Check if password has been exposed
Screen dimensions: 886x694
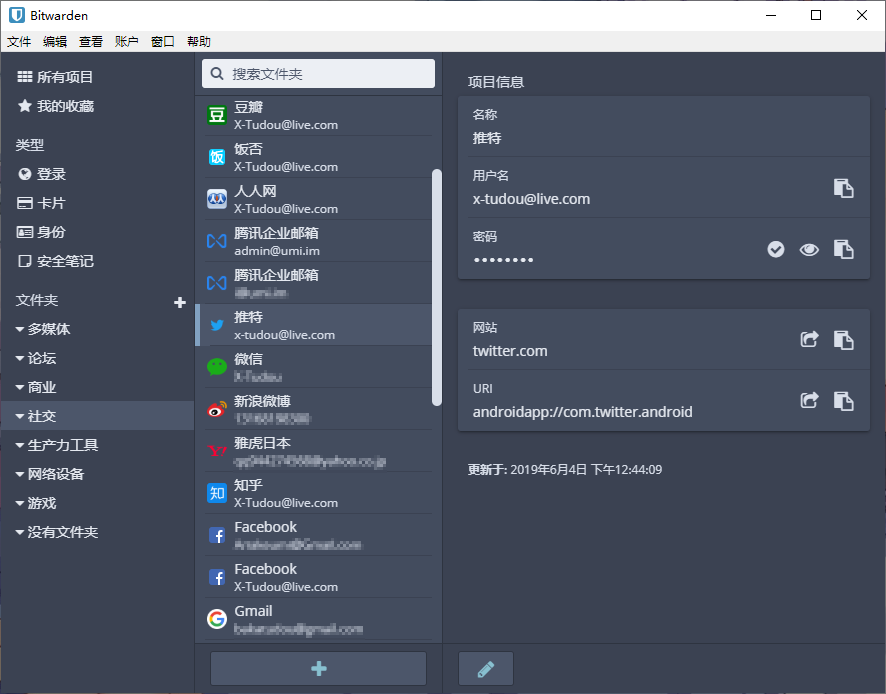coord(775,250)
